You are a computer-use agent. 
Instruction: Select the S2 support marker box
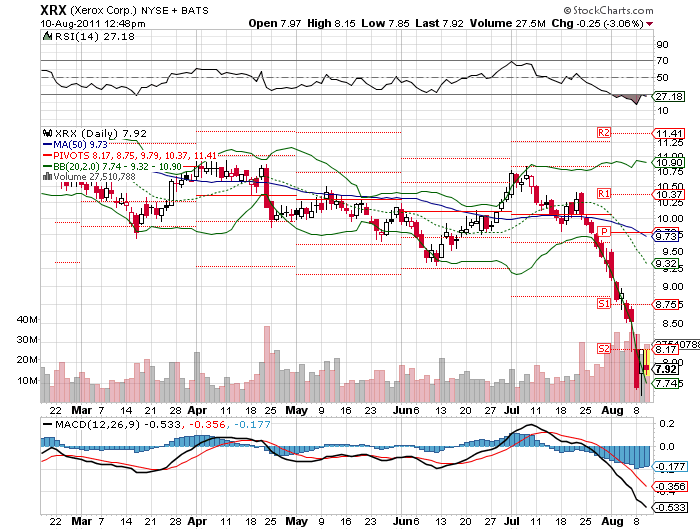click(x=604, y=348)
